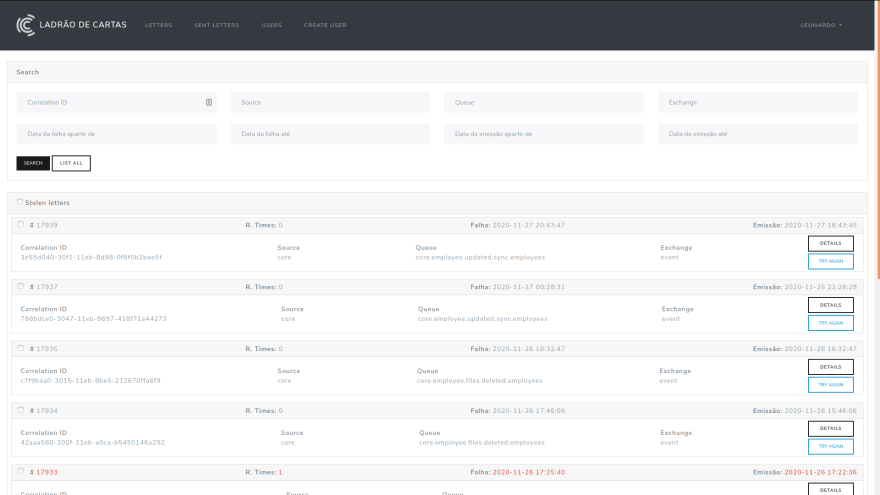Open the Sent Letters page
This screenshot has height=495, width=880.
(217, 25)
